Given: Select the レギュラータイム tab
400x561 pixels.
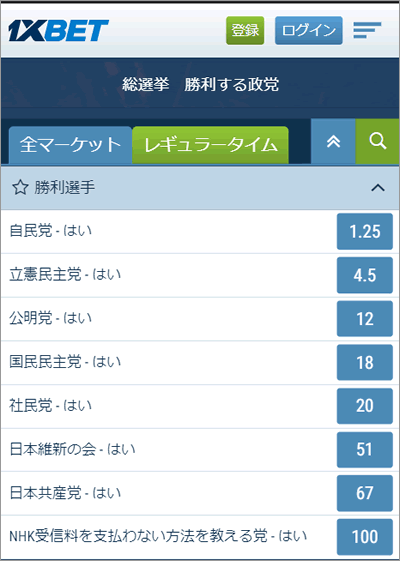Looking at the screenshot, I should click(x=210, y=145).
